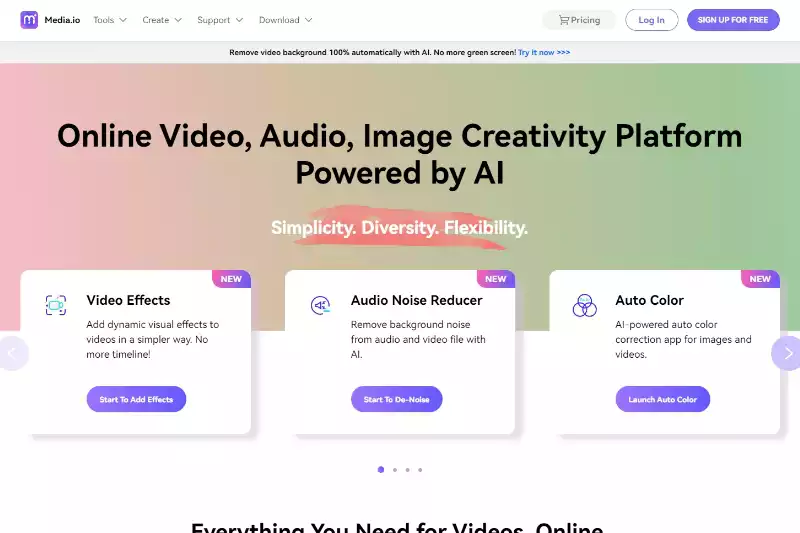Click 'Remove background noise' description text

418,339
